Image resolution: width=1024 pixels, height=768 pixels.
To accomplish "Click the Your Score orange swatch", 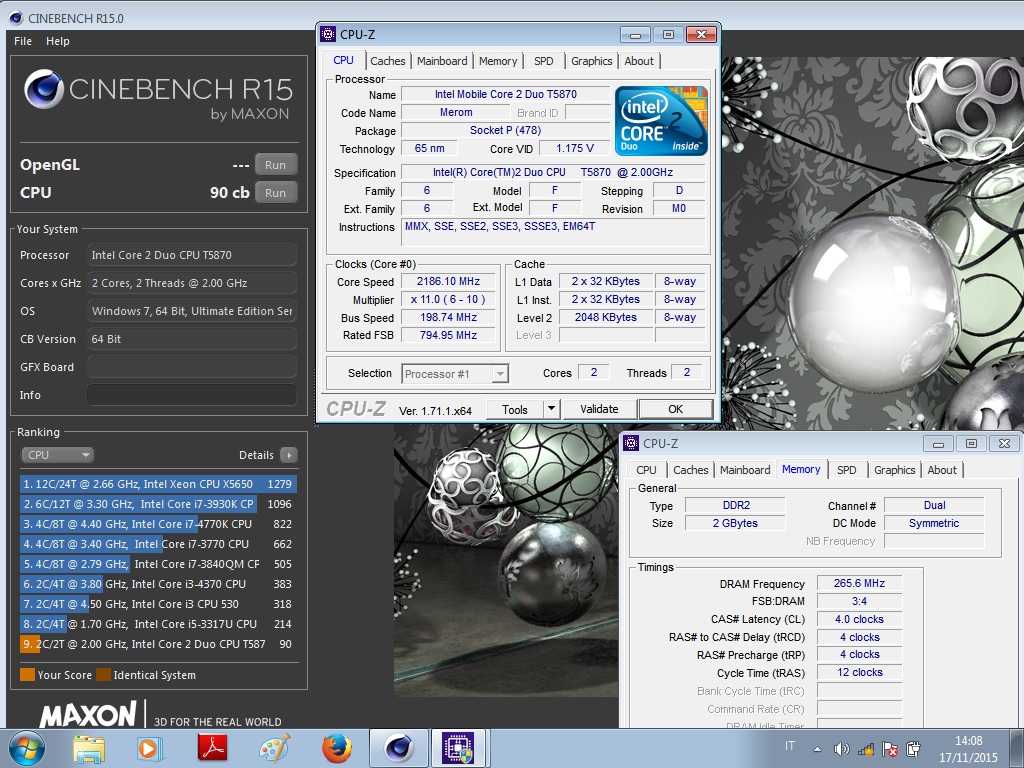I will point(27,675).
